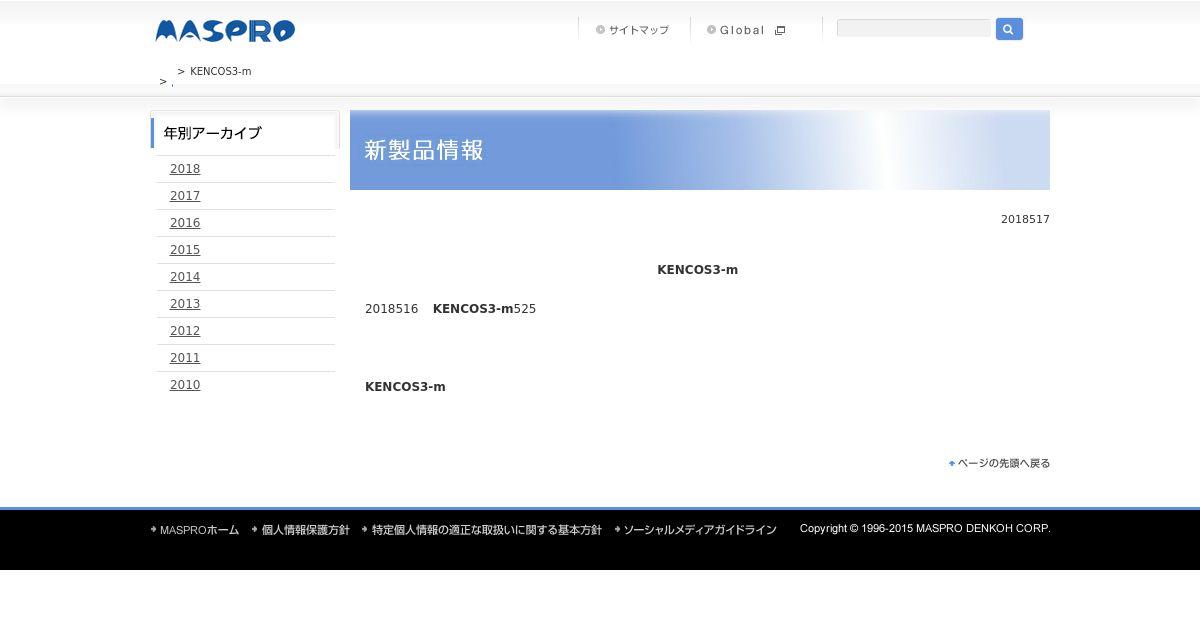Open the 2013 archive
1200x630 pixels.
(185, 304)
